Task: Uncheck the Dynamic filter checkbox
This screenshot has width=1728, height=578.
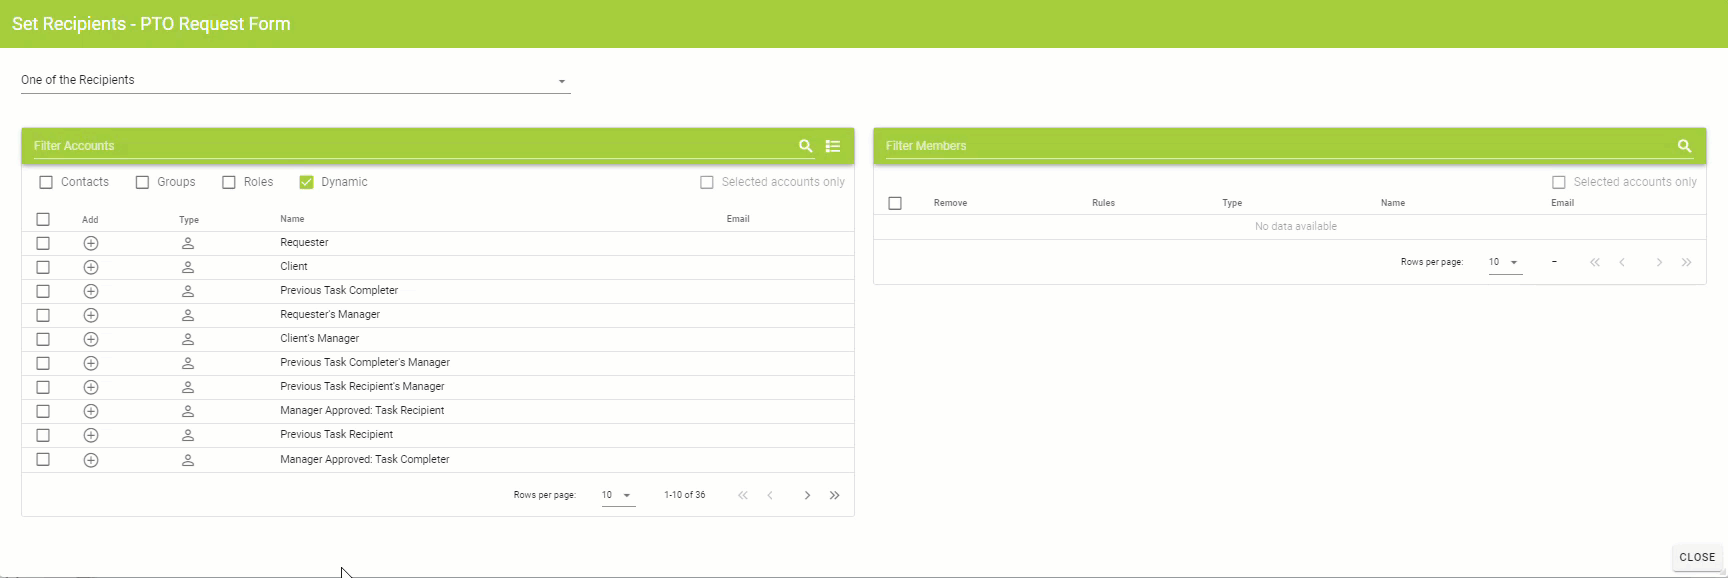Action: [x=307, y=182]
